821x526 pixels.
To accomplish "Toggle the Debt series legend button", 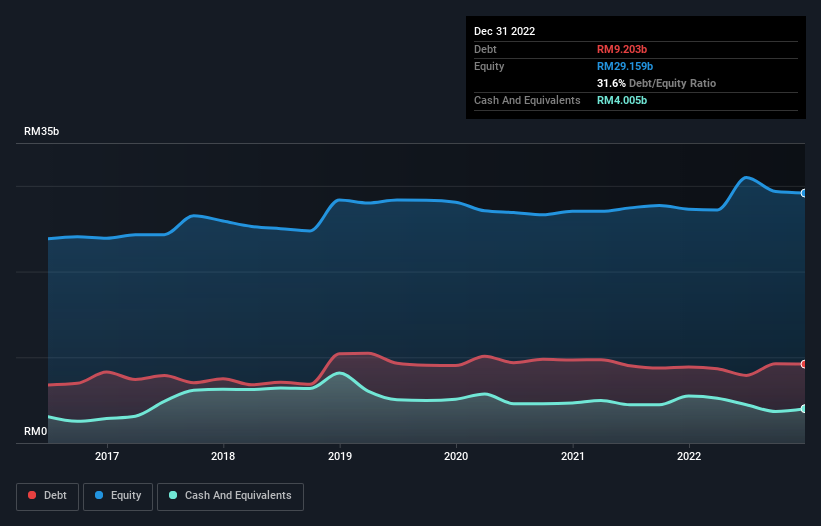I will [47, 496].
